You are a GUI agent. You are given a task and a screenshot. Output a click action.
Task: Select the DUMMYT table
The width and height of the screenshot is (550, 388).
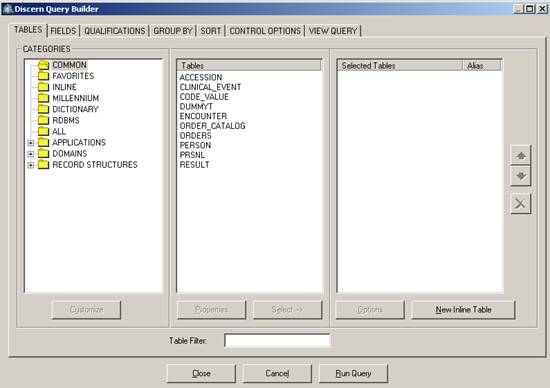tap(196, 106)
